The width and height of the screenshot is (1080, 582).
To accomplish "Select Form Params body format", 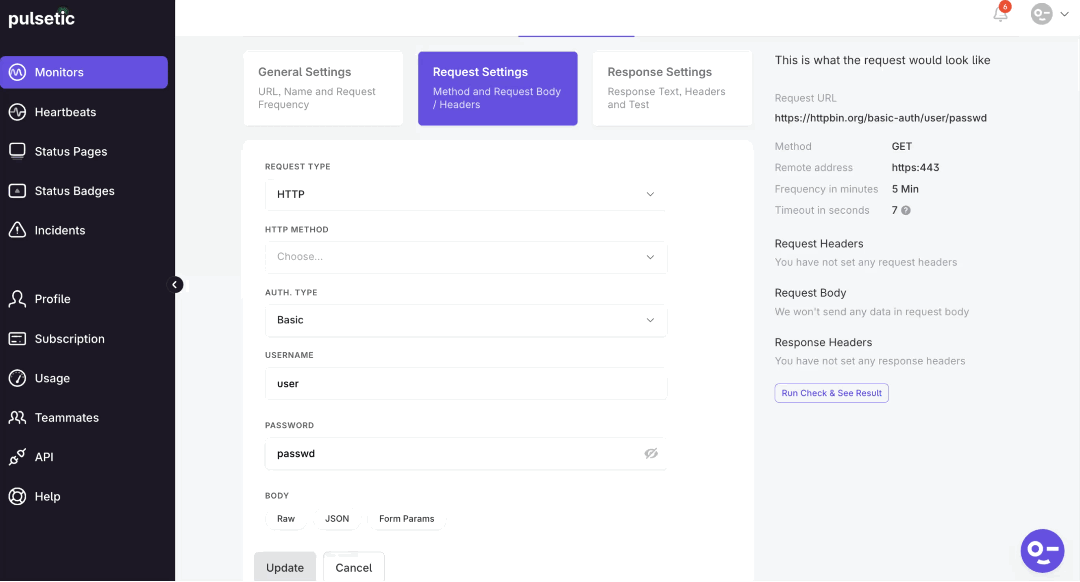I will (407, 518).
